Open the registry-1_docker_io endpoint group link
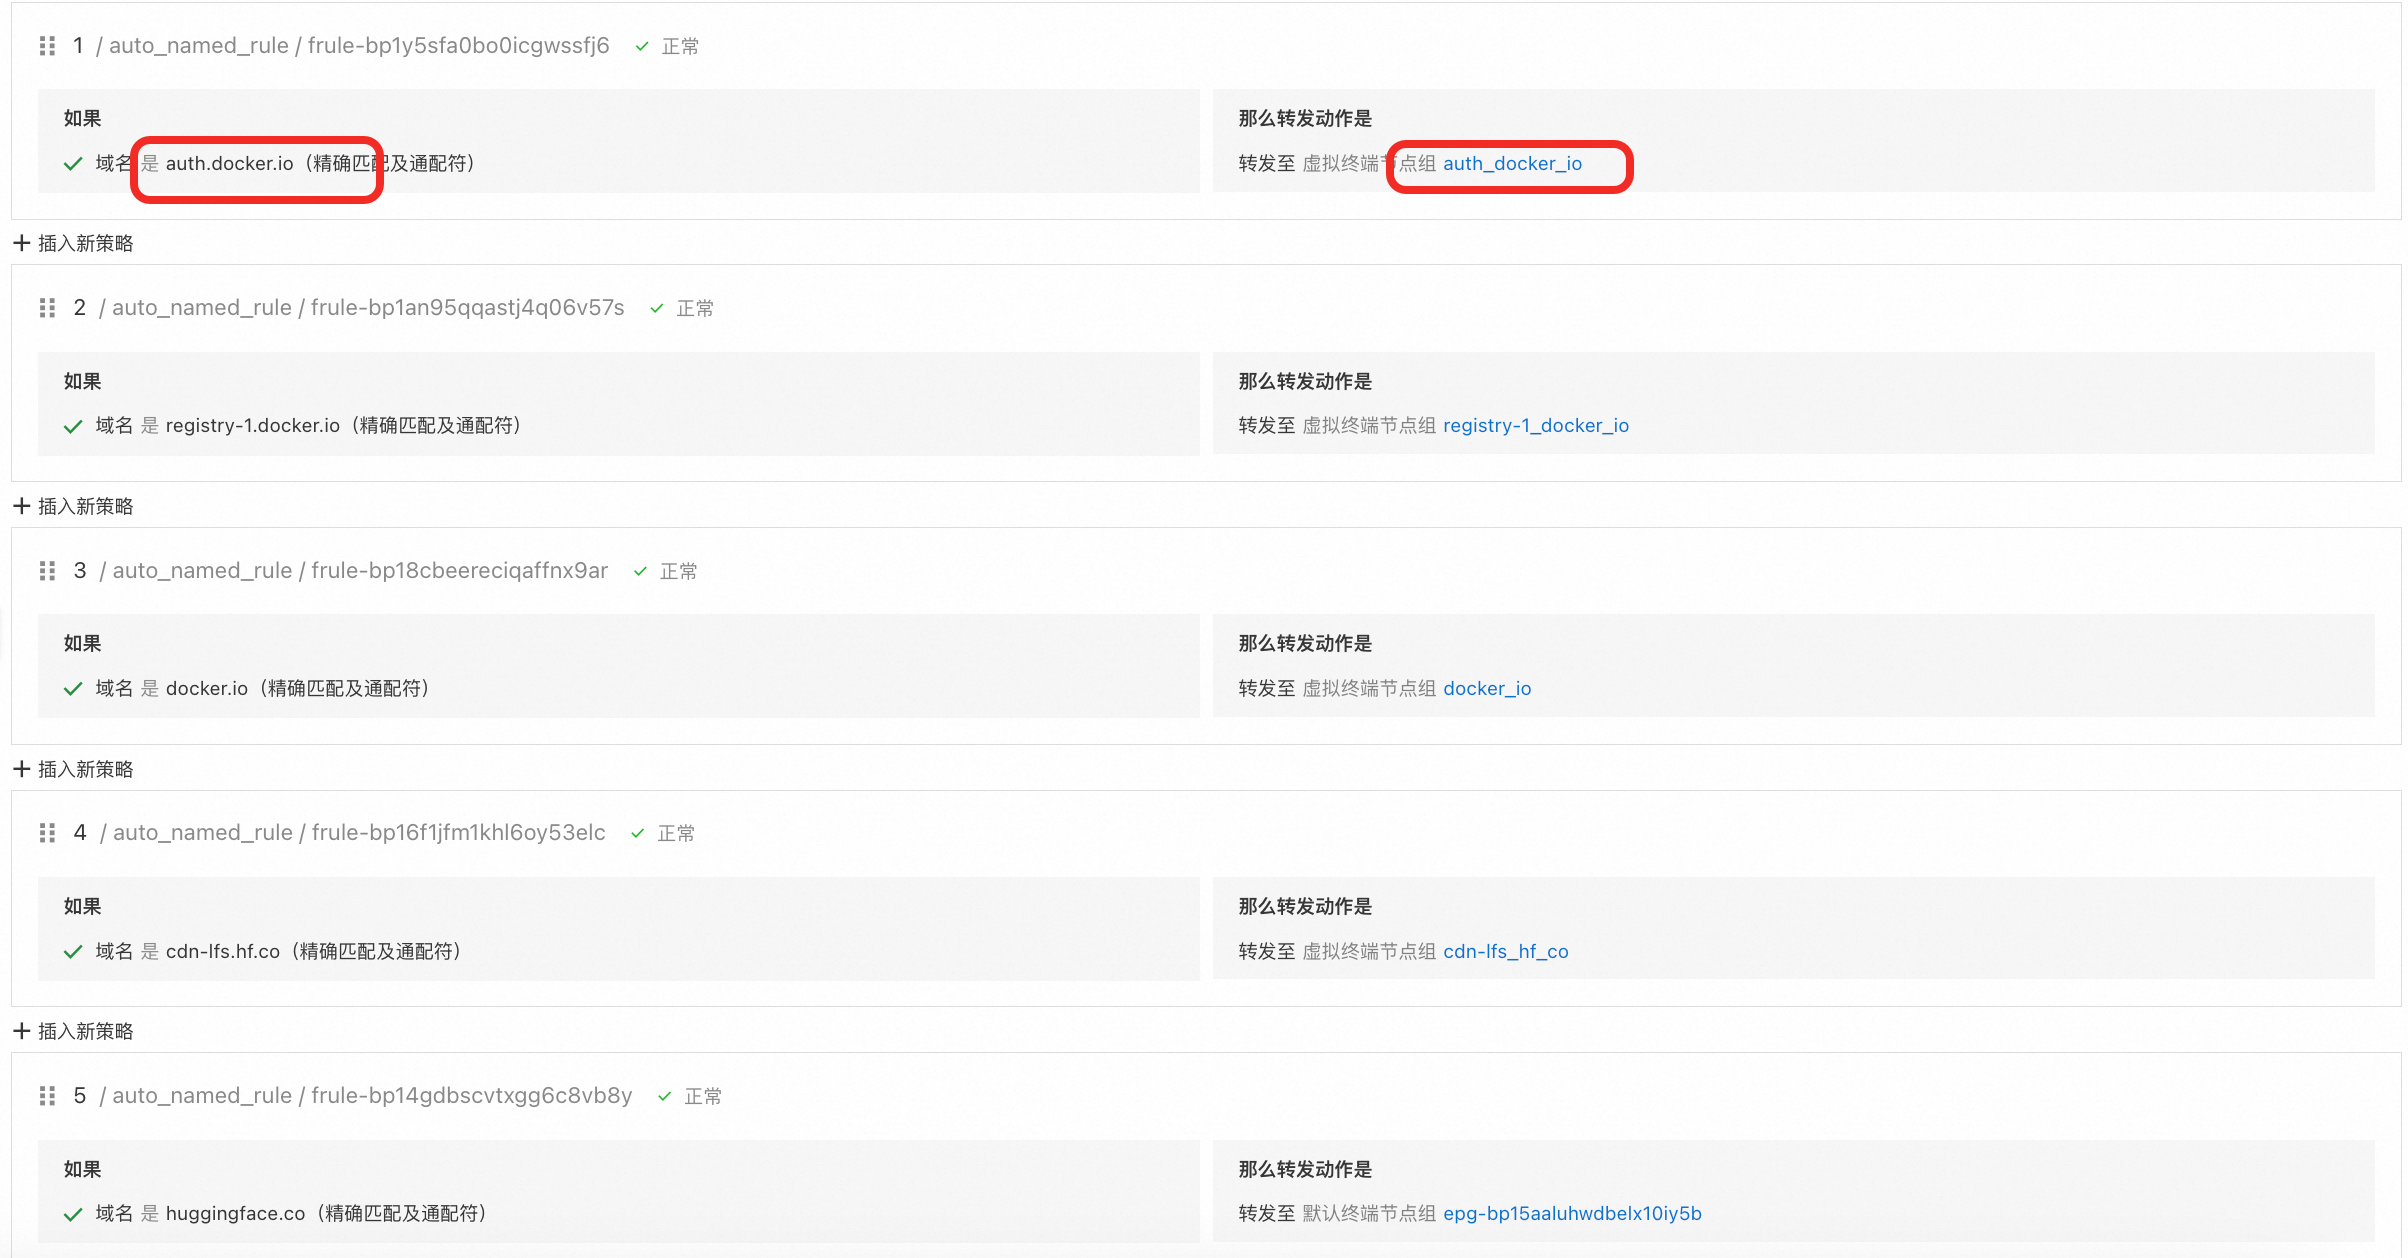Screen dimensions: 2408x1258 click(x=1536, y=426)
